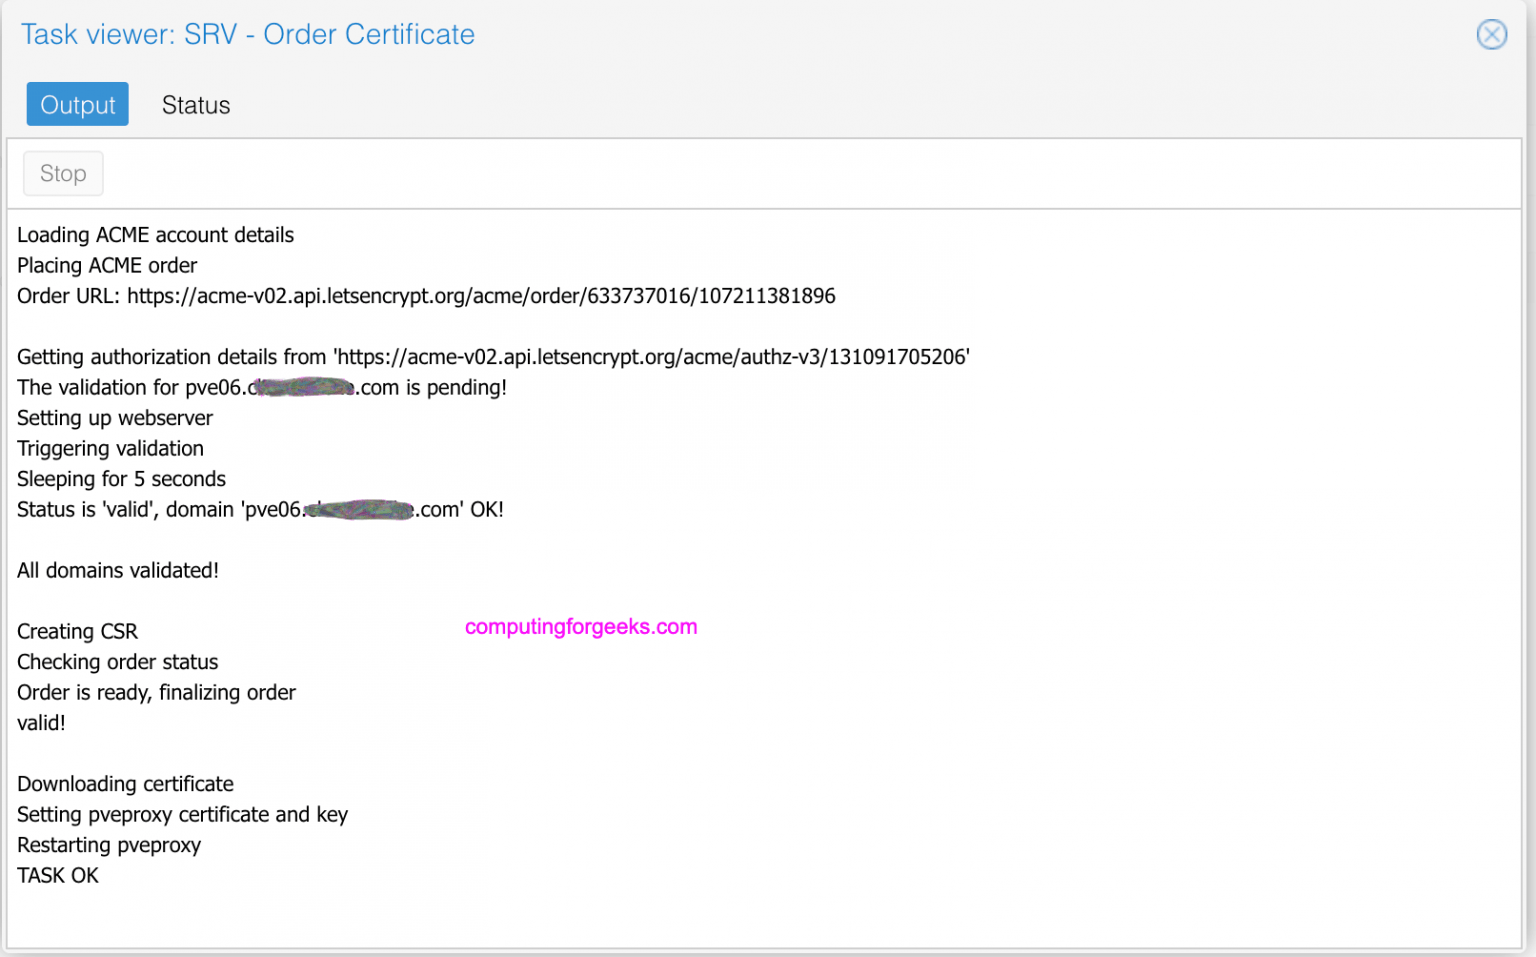
Task: Click the 'Triggering validation' log entry
Action: [110, 448]
